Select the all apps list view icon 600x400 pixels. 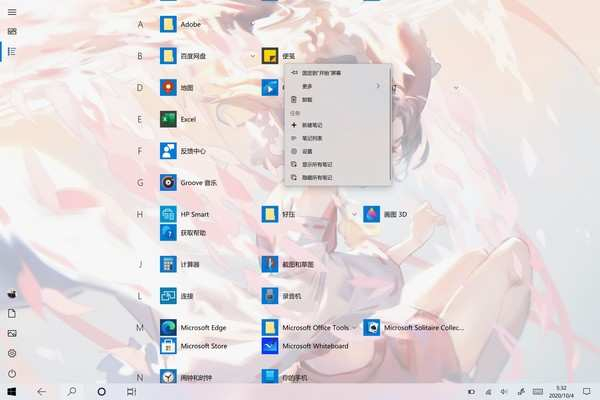12,51
